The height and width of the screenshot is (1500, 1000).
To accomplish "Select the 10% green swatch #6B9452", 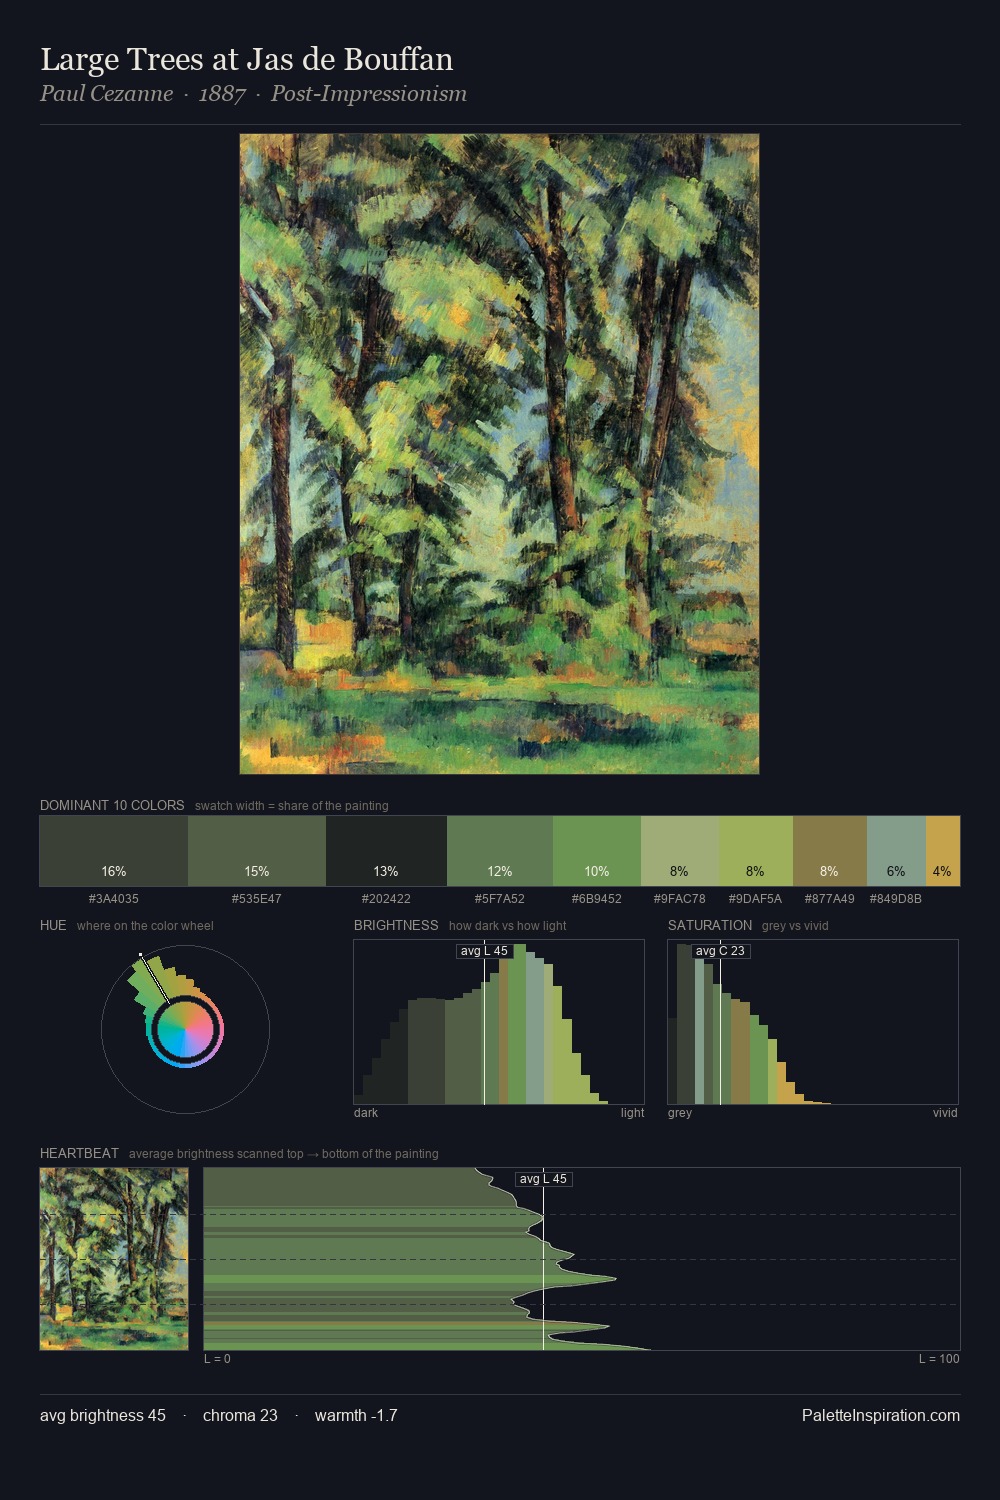I will [x=597, y=851].
